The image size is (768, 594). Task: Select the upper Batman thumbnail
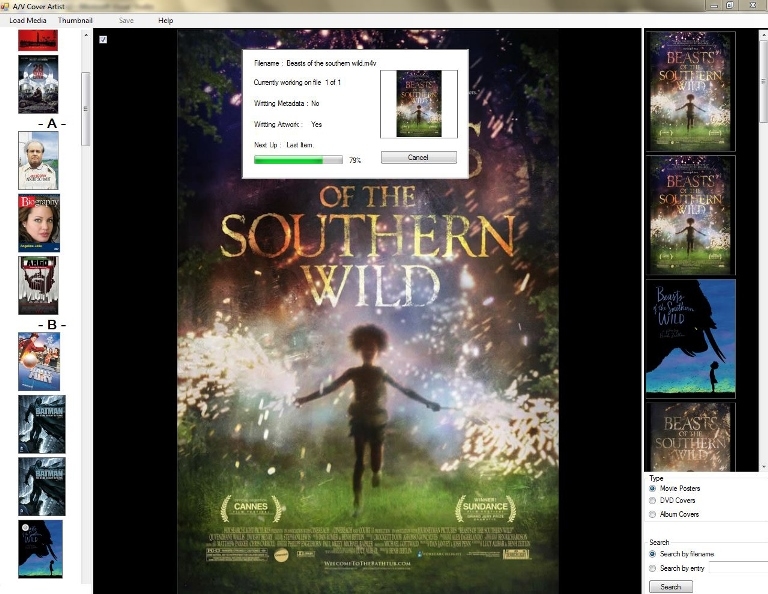tap(42, 424)
